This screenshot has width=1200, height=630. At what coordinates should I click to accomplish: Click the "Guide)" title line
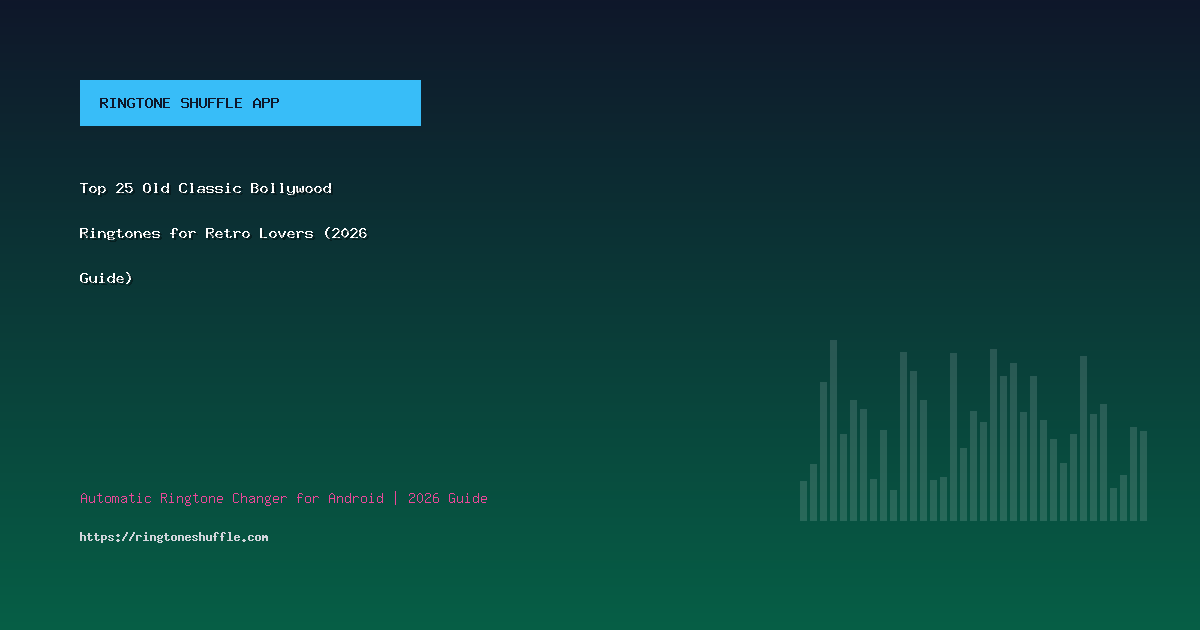106,278
